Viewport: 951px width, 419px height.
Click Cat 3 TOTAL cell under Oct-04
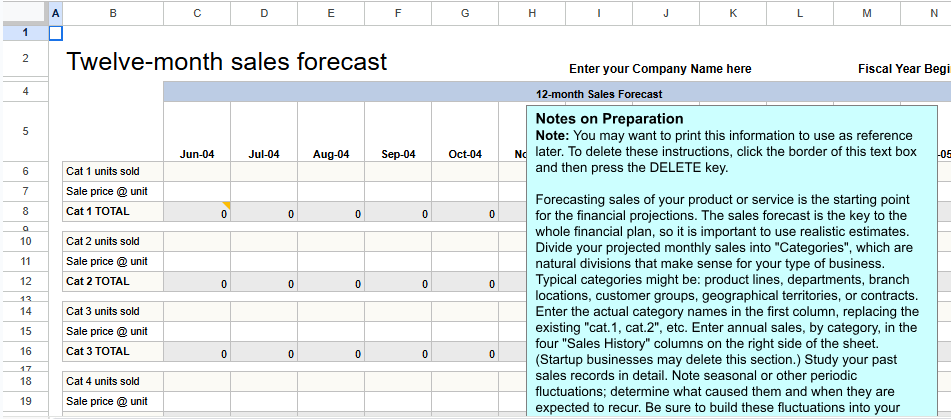tap(465, 351)
